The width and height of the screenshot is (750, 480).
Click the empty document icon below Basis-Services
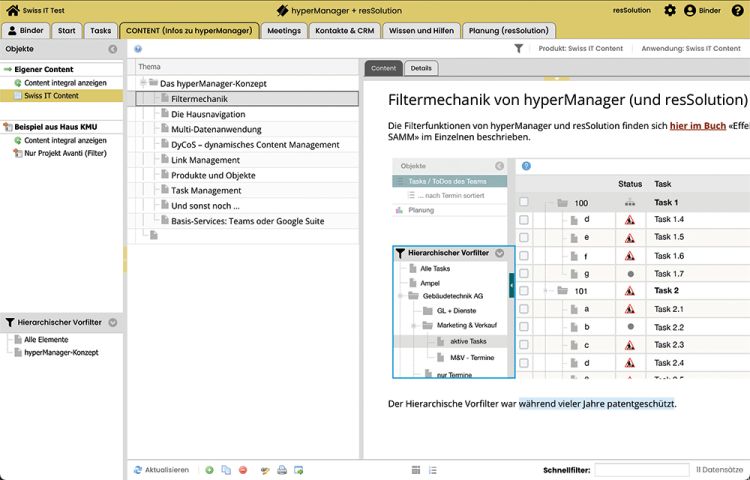(154, 235)
